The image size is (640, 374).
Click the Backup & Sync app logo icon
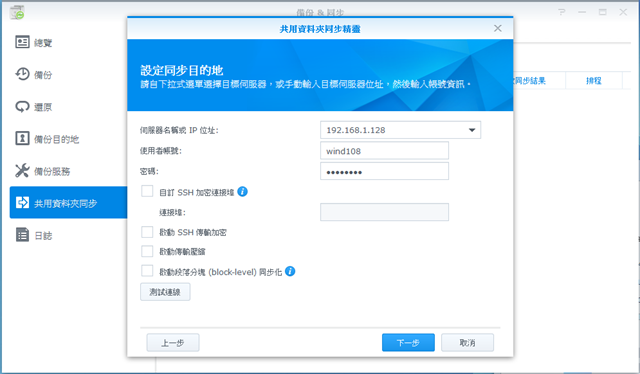[x=17, y=12]
